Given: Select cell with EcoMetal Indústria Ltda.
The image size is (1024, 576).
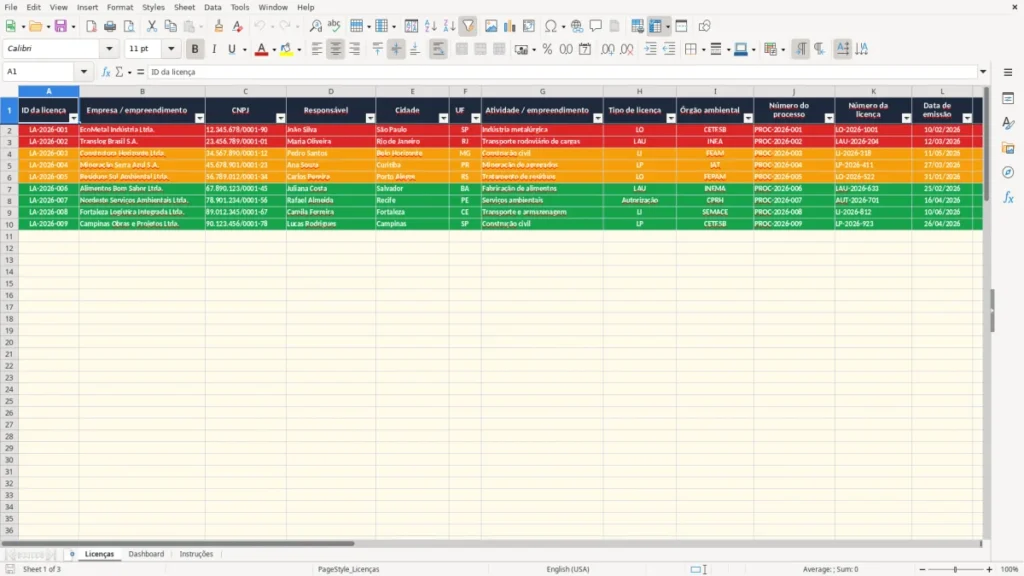Looking at the screenshot, I should (142, 130).
